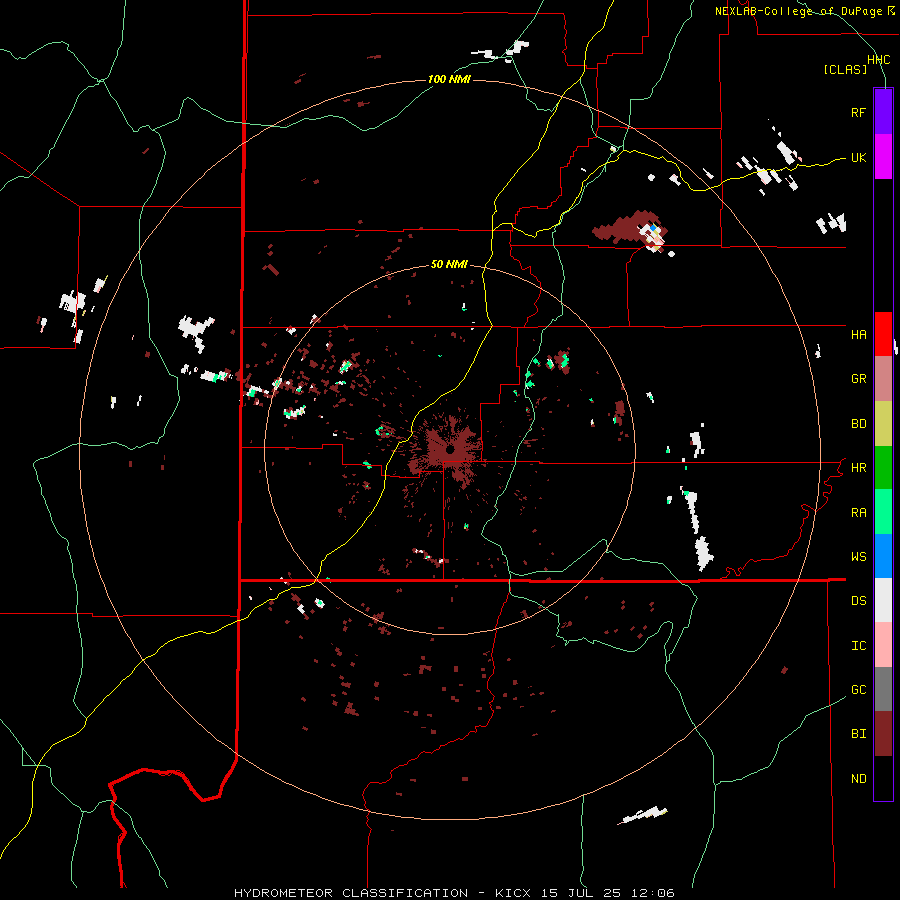Click the "UK" legend label
Image resolution: width=900 pixels, height=900 pixels.
858,157
